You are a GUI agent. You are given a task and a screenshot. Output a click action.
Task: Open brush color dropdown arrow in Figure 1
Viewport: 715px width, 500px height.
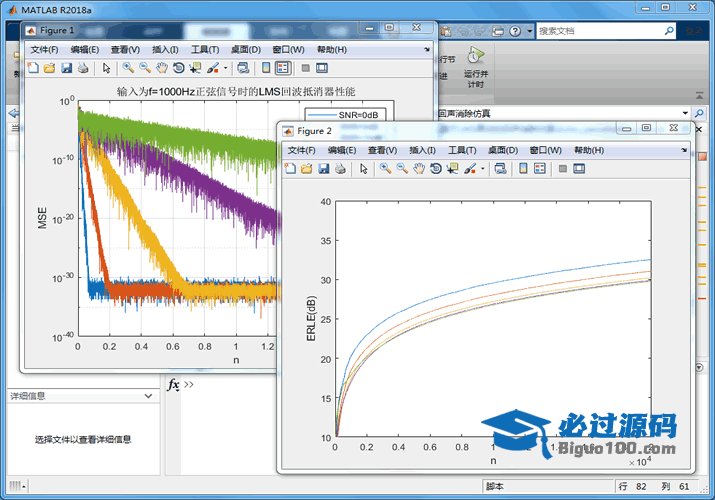[226, 68]
